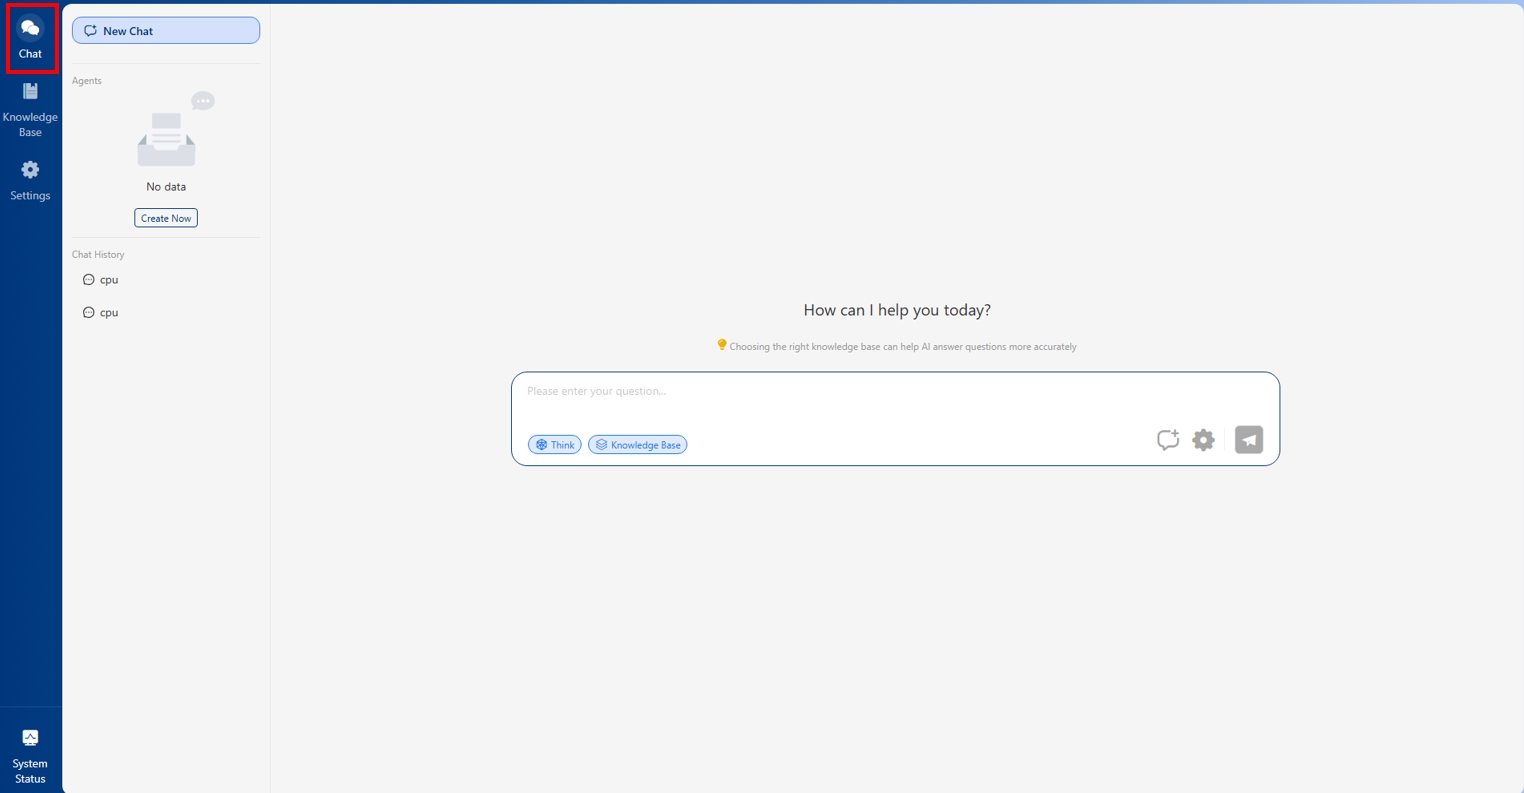The image size is (1524, 793).
Task: Open the Chat section in the sidebar
Action: point(30,38)
